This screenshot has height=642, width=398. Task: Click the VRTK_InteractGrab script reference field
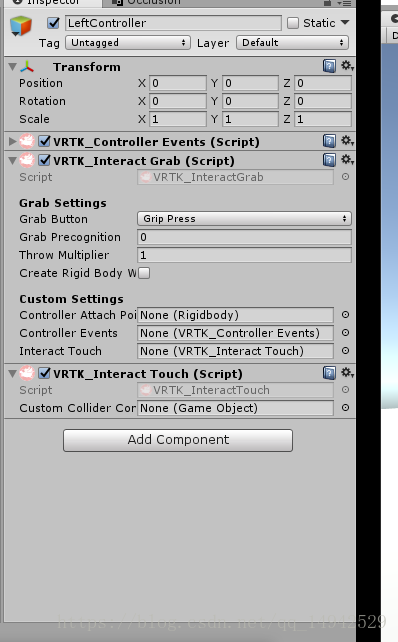pos(235,177)
